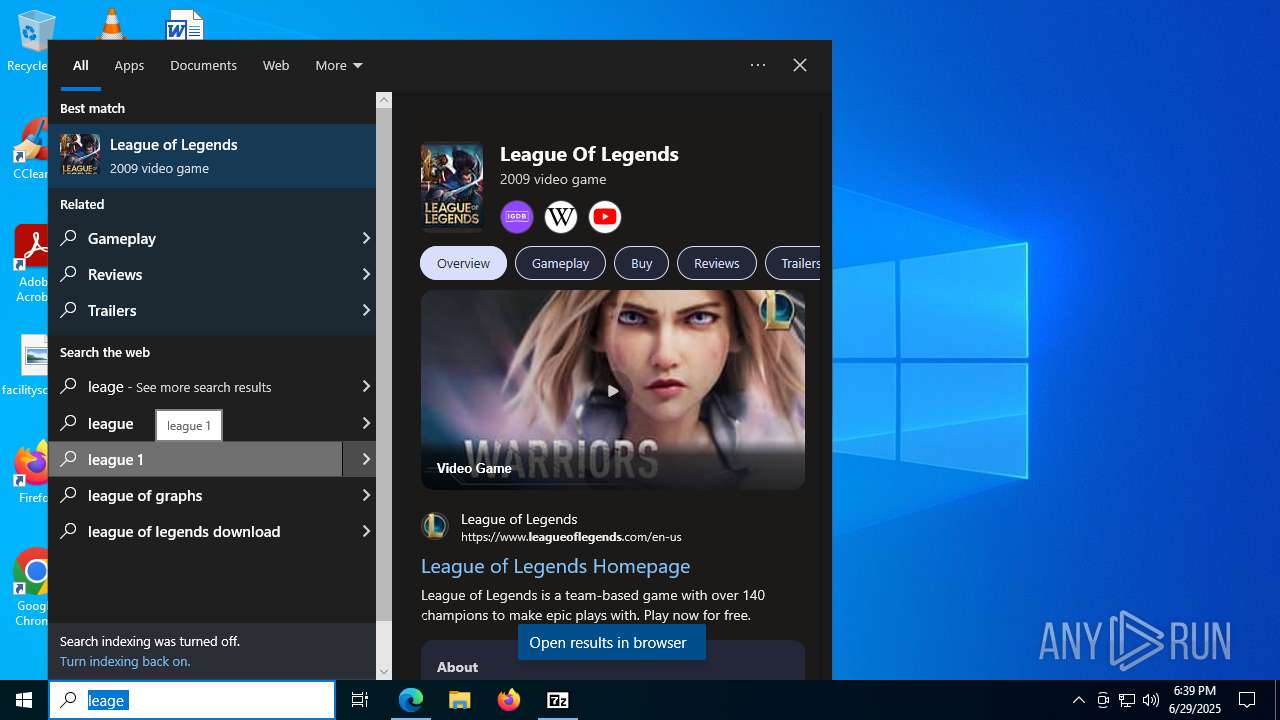Select 'league of legends download' suggestion text
The image size is (1280, 720).
184,531
